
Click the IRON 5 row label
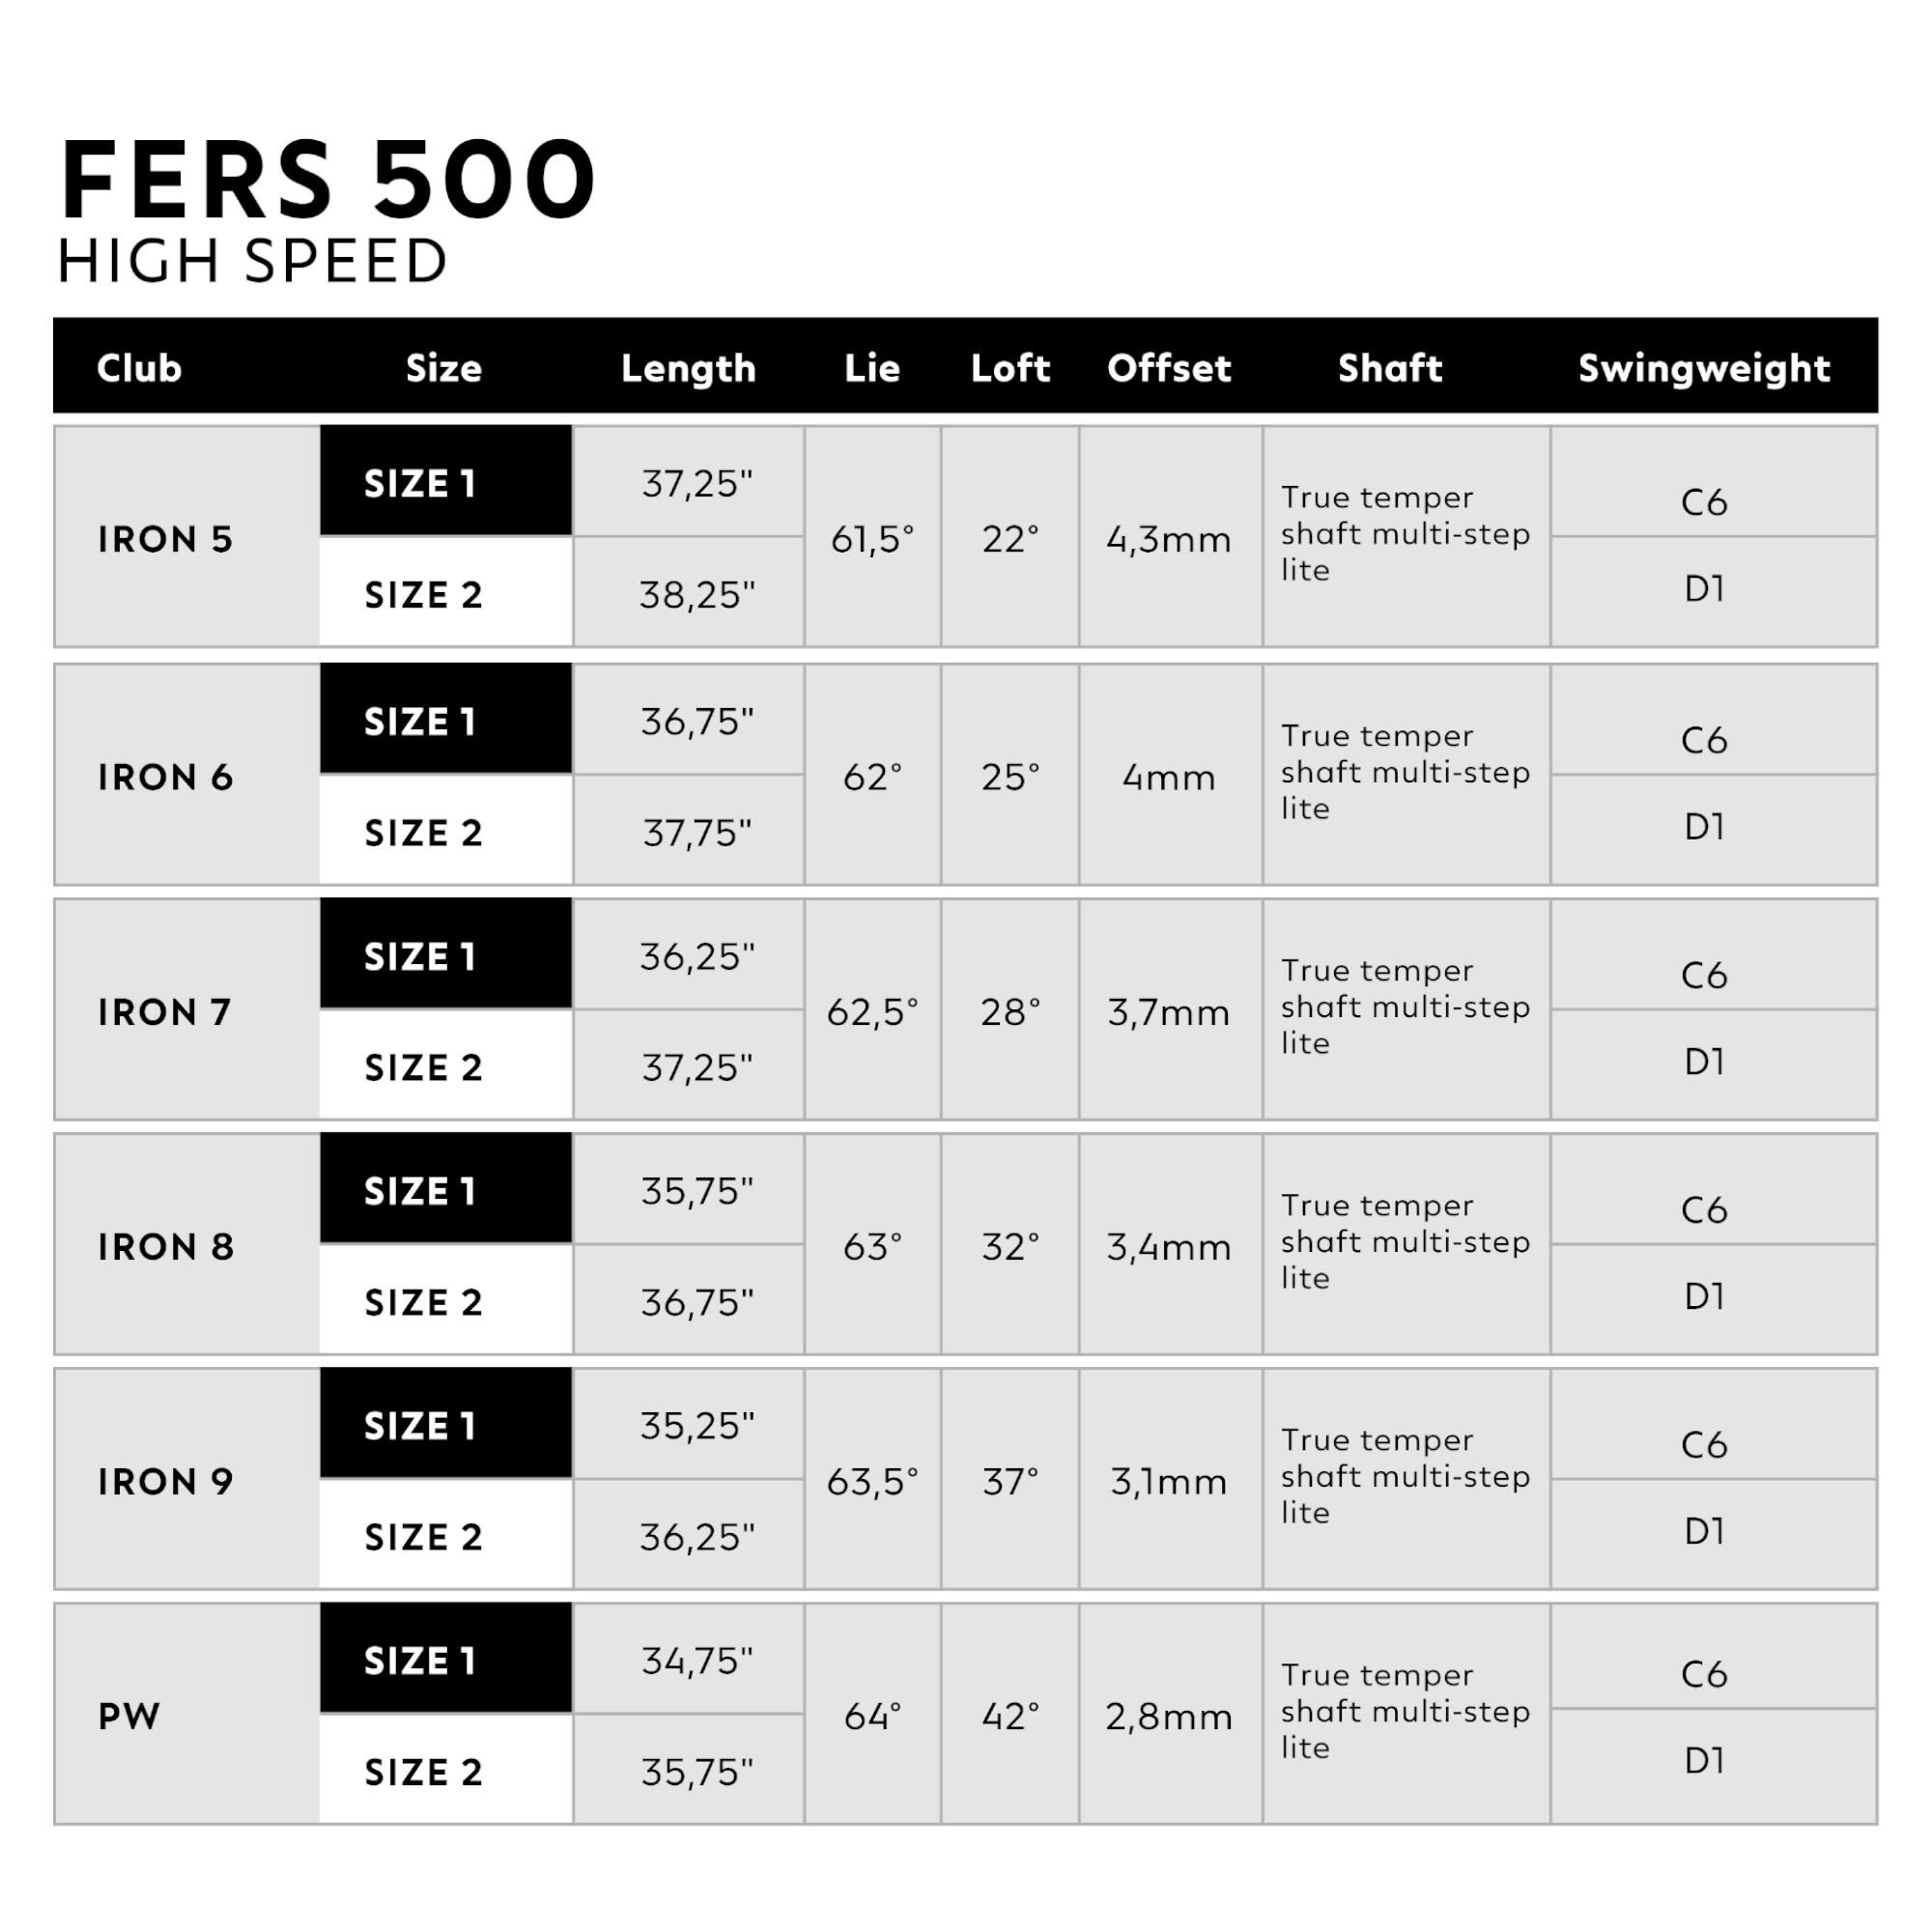(165, 539)
